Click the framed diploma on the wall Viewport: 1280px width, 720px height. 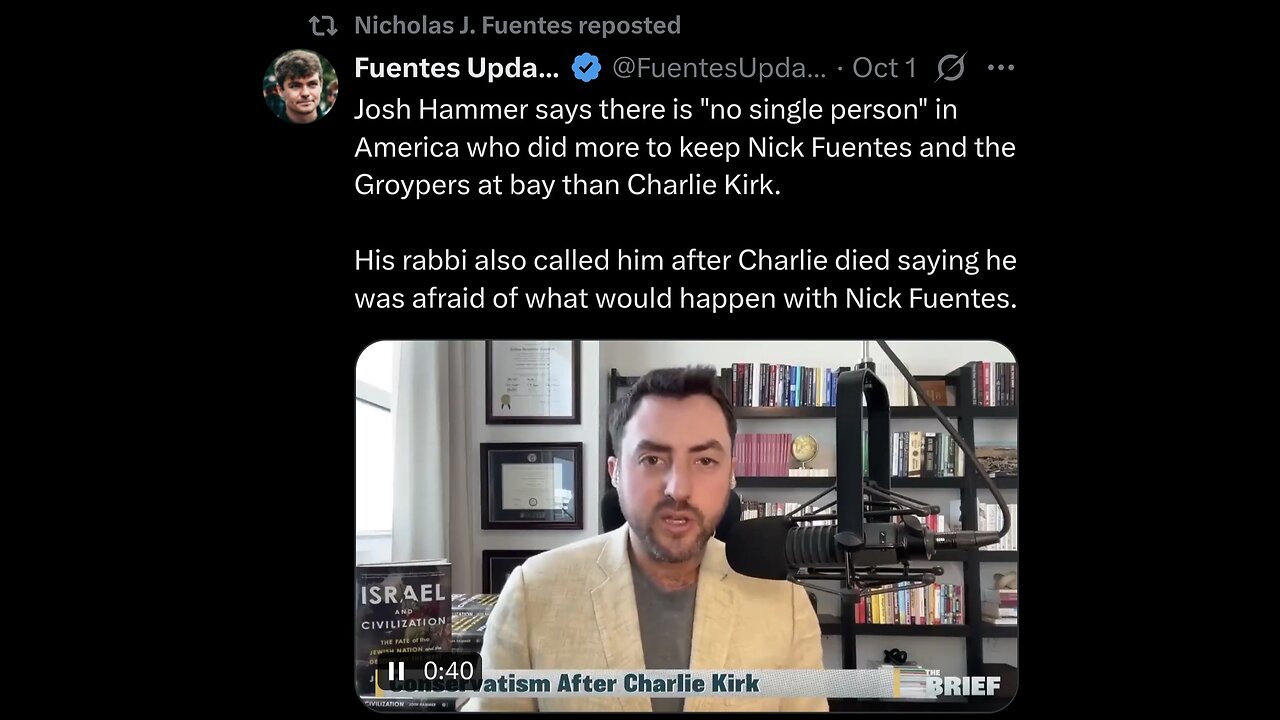[x=531, y=382]
